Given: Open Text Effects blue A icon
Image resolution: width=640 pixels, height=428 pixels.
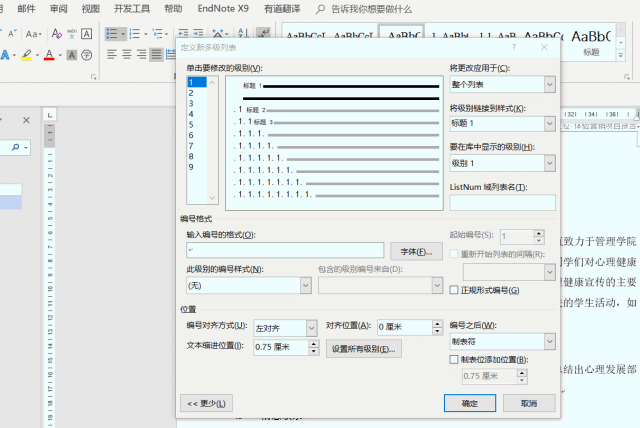Looking at the screenshot, I should point(5,55).
